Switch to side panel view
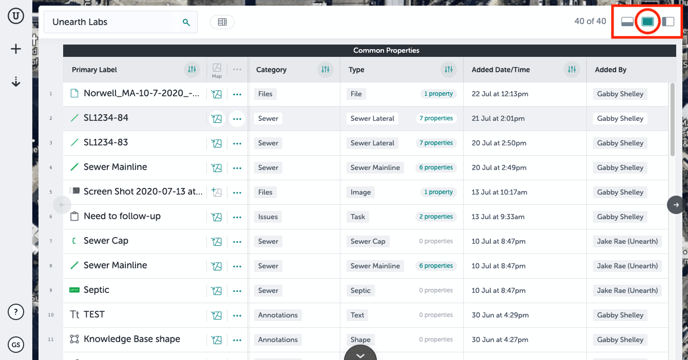The width and height of the screenshot is (688, 360). coord(668,22)
